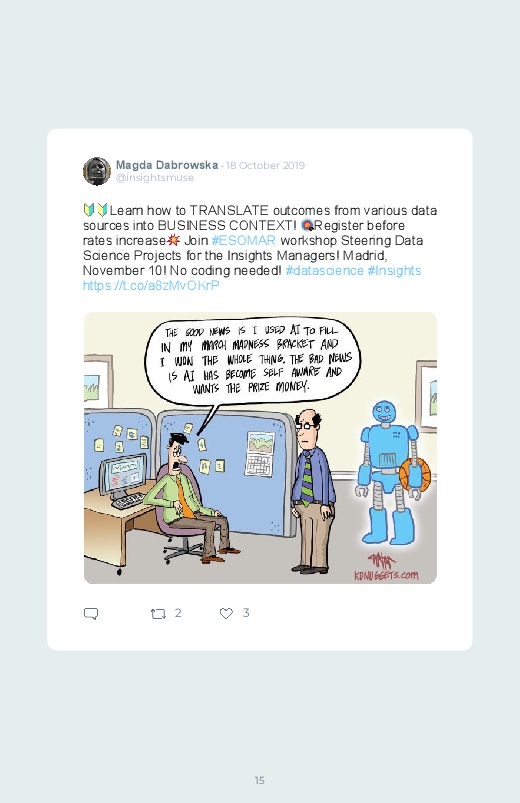520x803 pixels.
Task: Click the like count of 3
Action: coord(246,613)
